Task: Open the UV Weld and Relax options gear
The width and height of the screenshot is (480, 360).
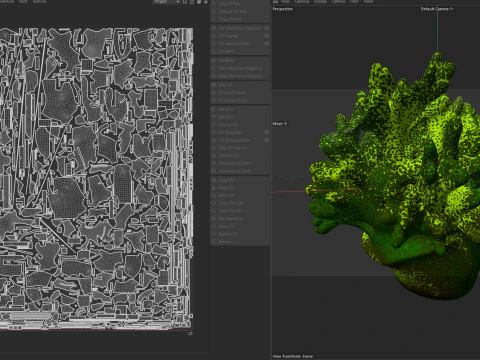Action: point(267,44)
